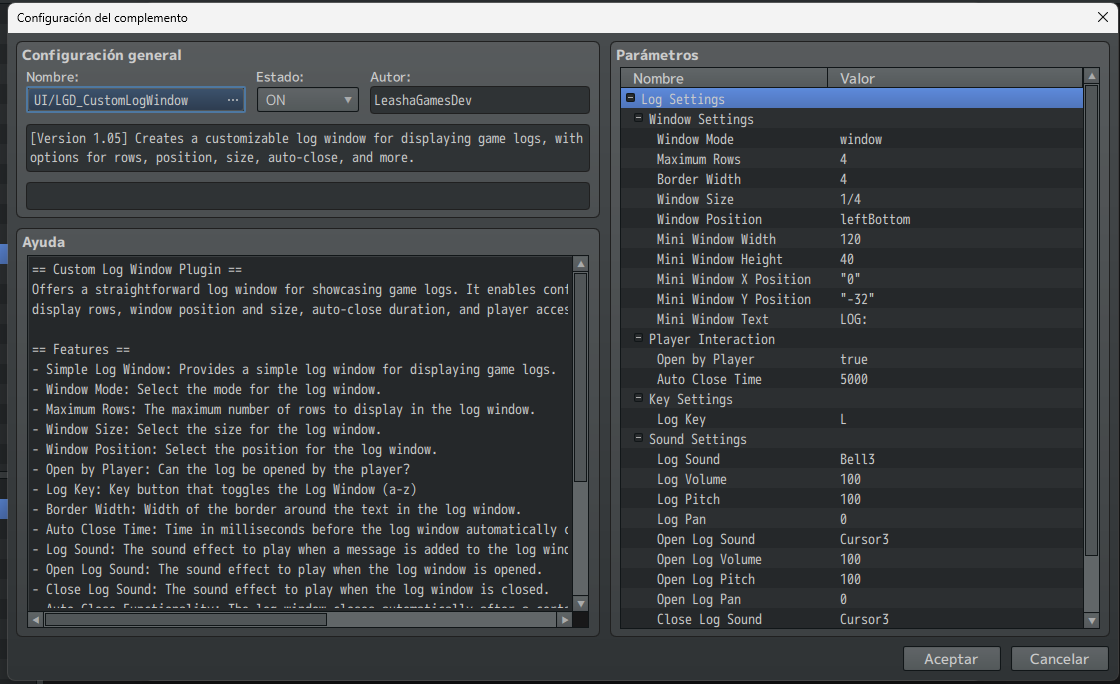The height and width of the screenshot is (684, 1120).
Task: Select the Auto Close Time row
Action: coord(852,379)
